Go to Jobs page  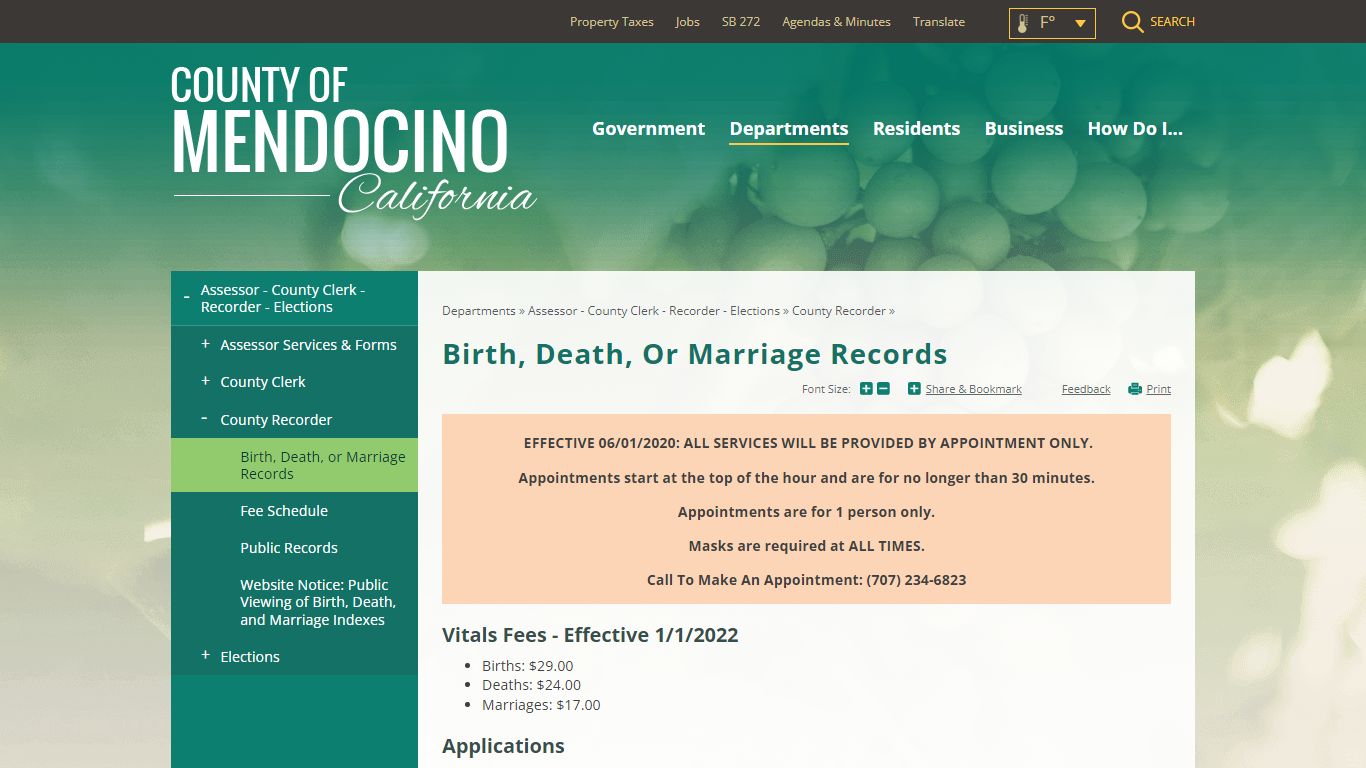tap(688, 22)
